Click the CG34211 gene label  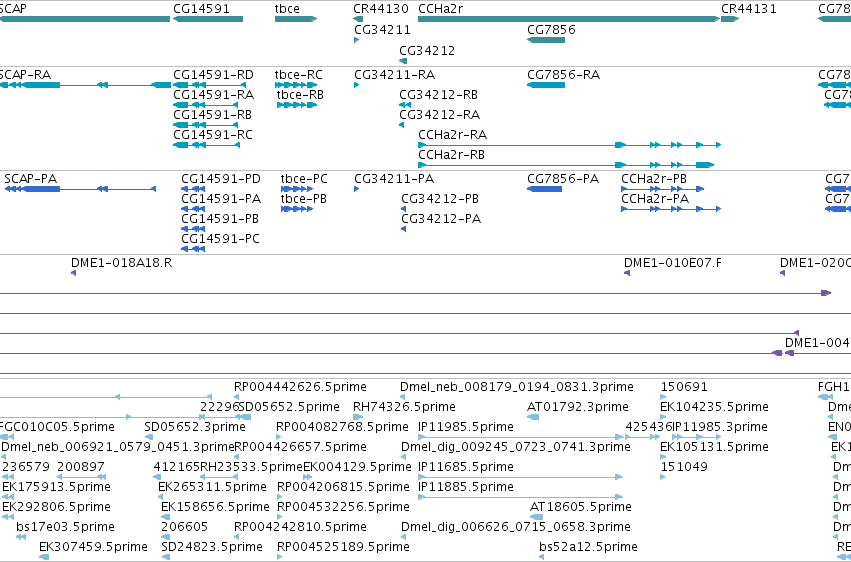(383, 29)
